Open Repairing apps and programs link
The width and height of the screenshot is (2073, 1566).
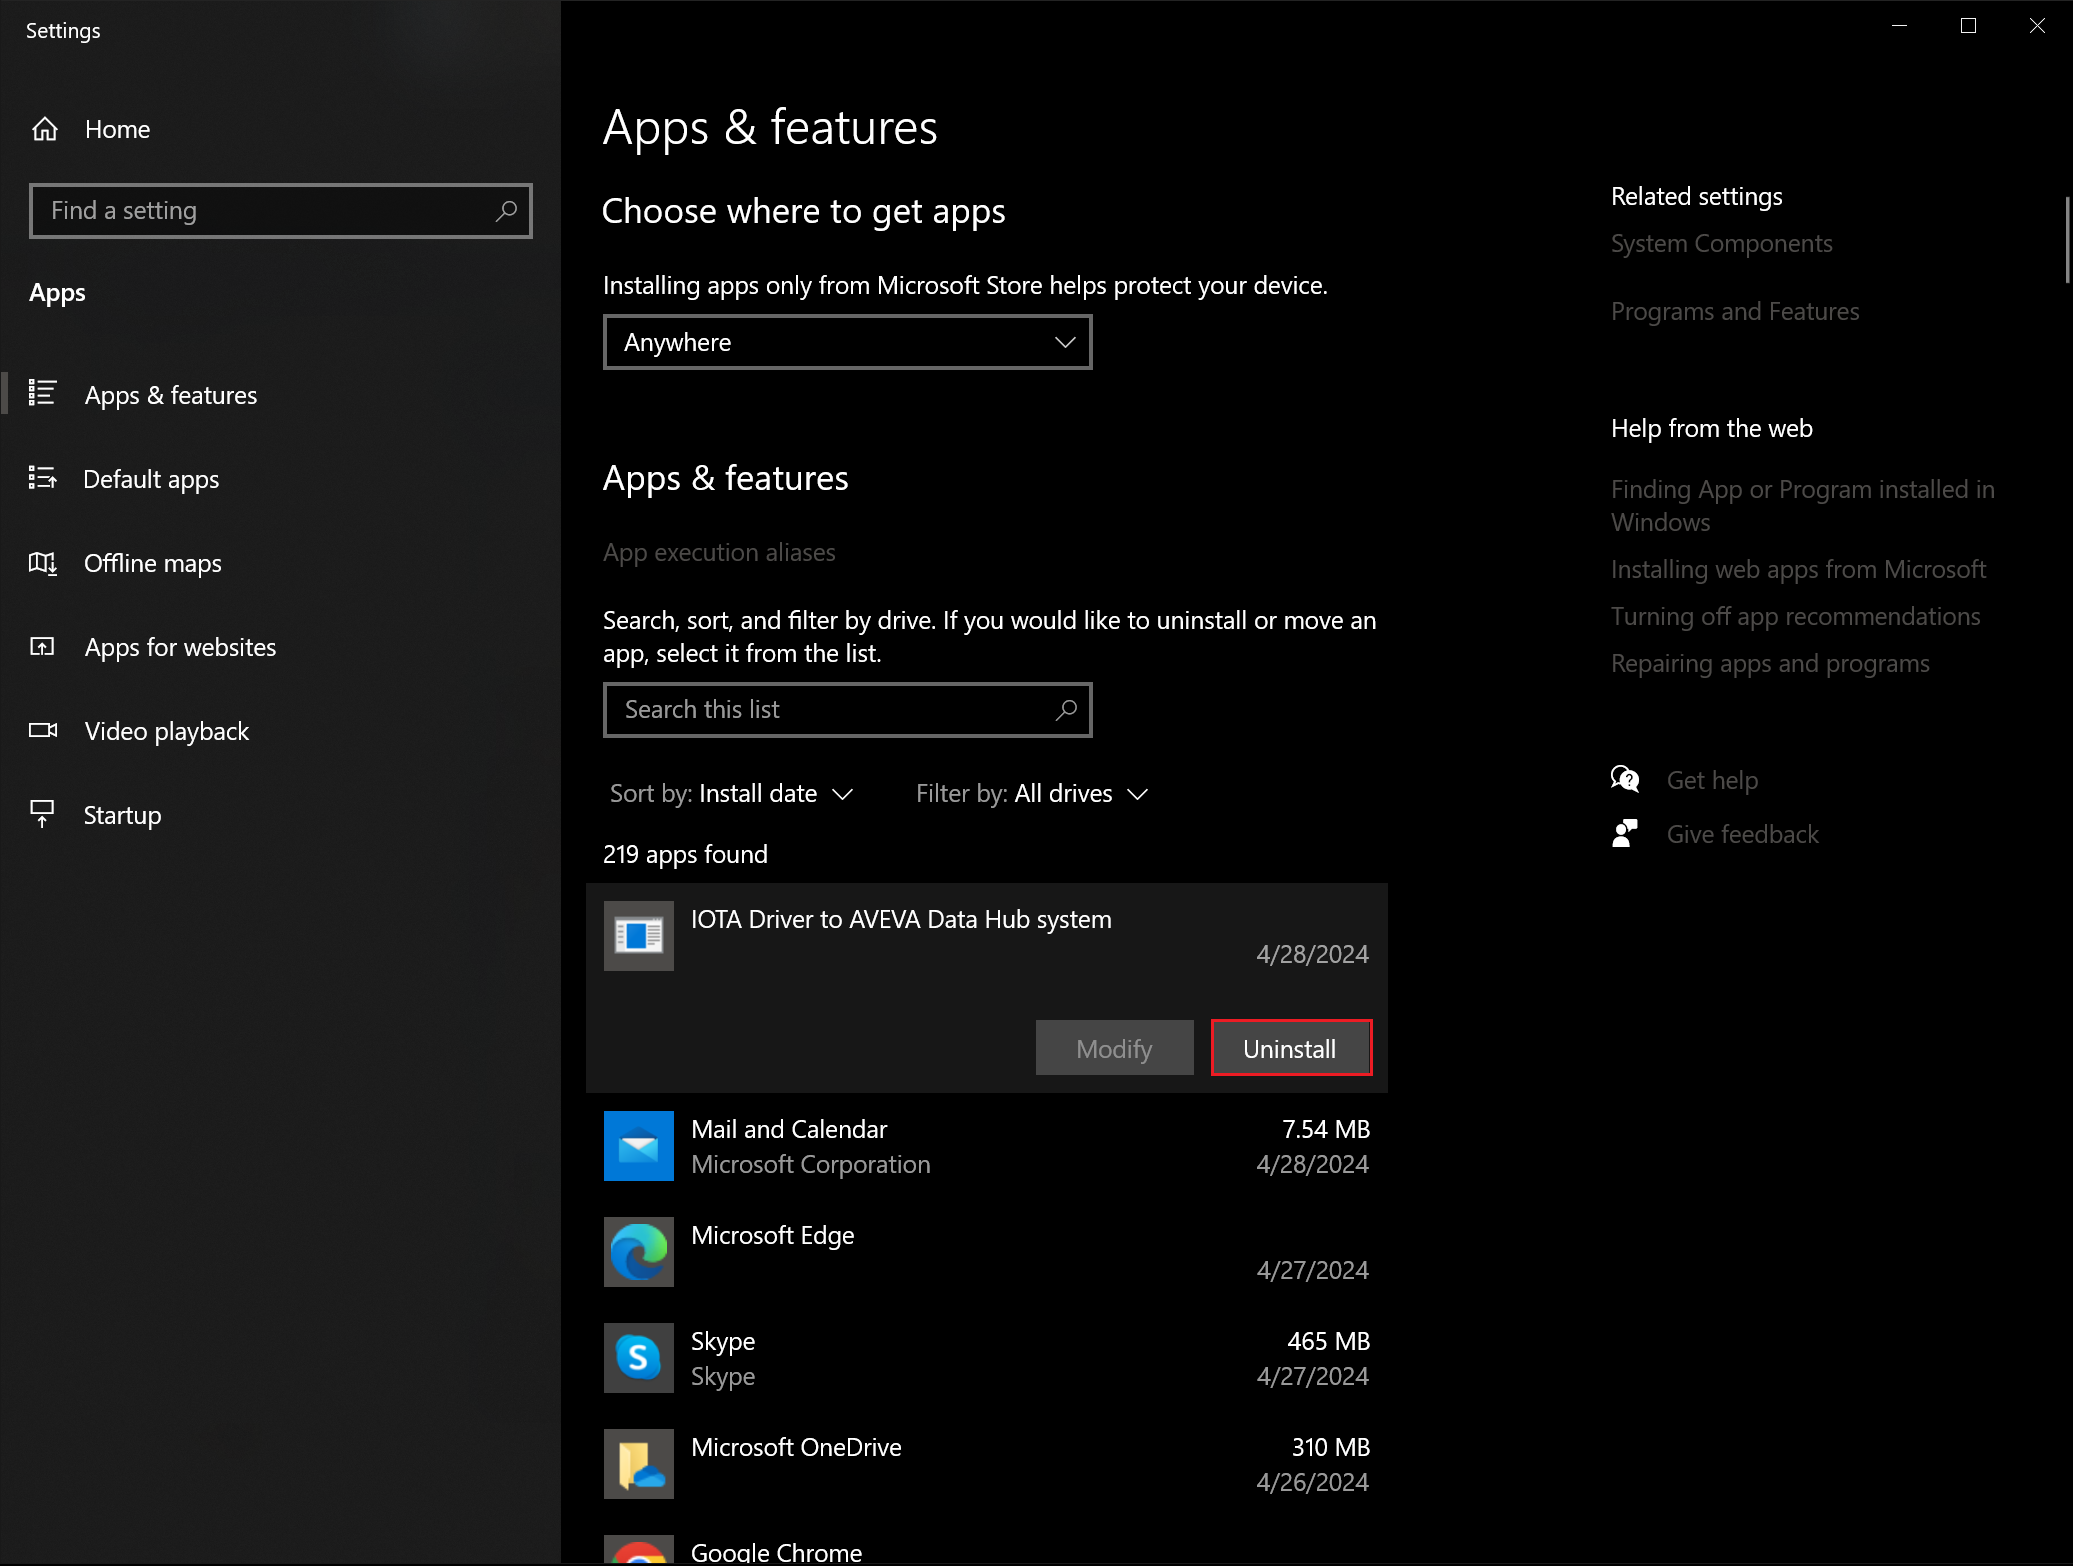coord(1770,664)
